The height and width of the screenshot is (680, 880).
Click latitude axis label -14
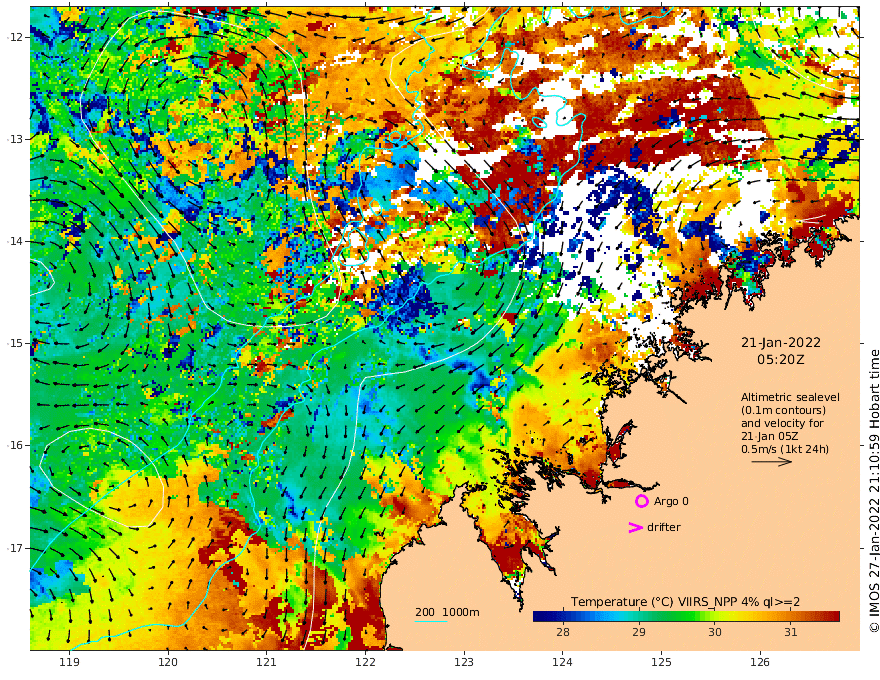click(x=16, y=241)
